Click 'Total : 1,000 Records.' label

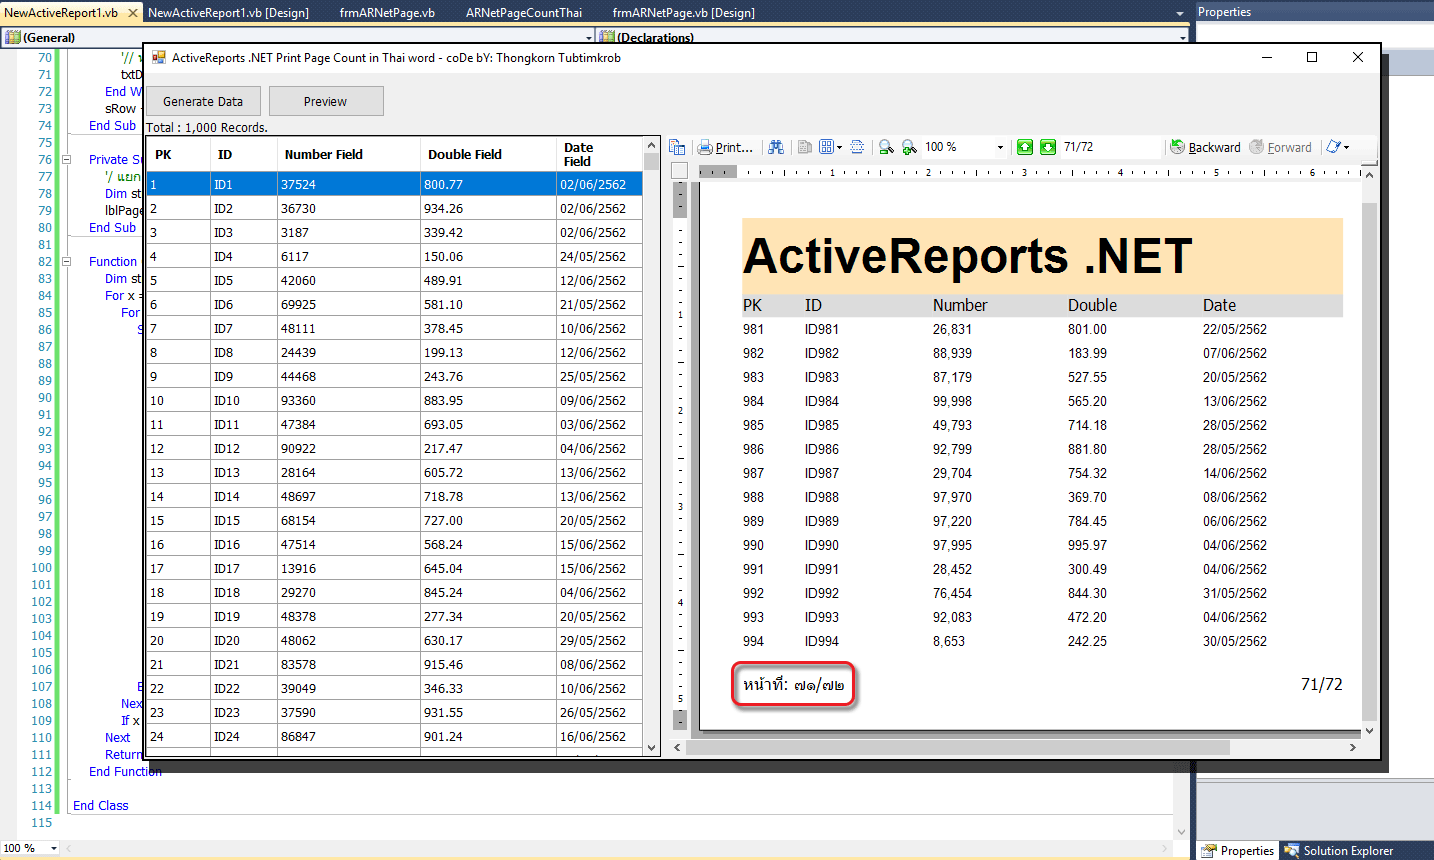tap(207, 128)
